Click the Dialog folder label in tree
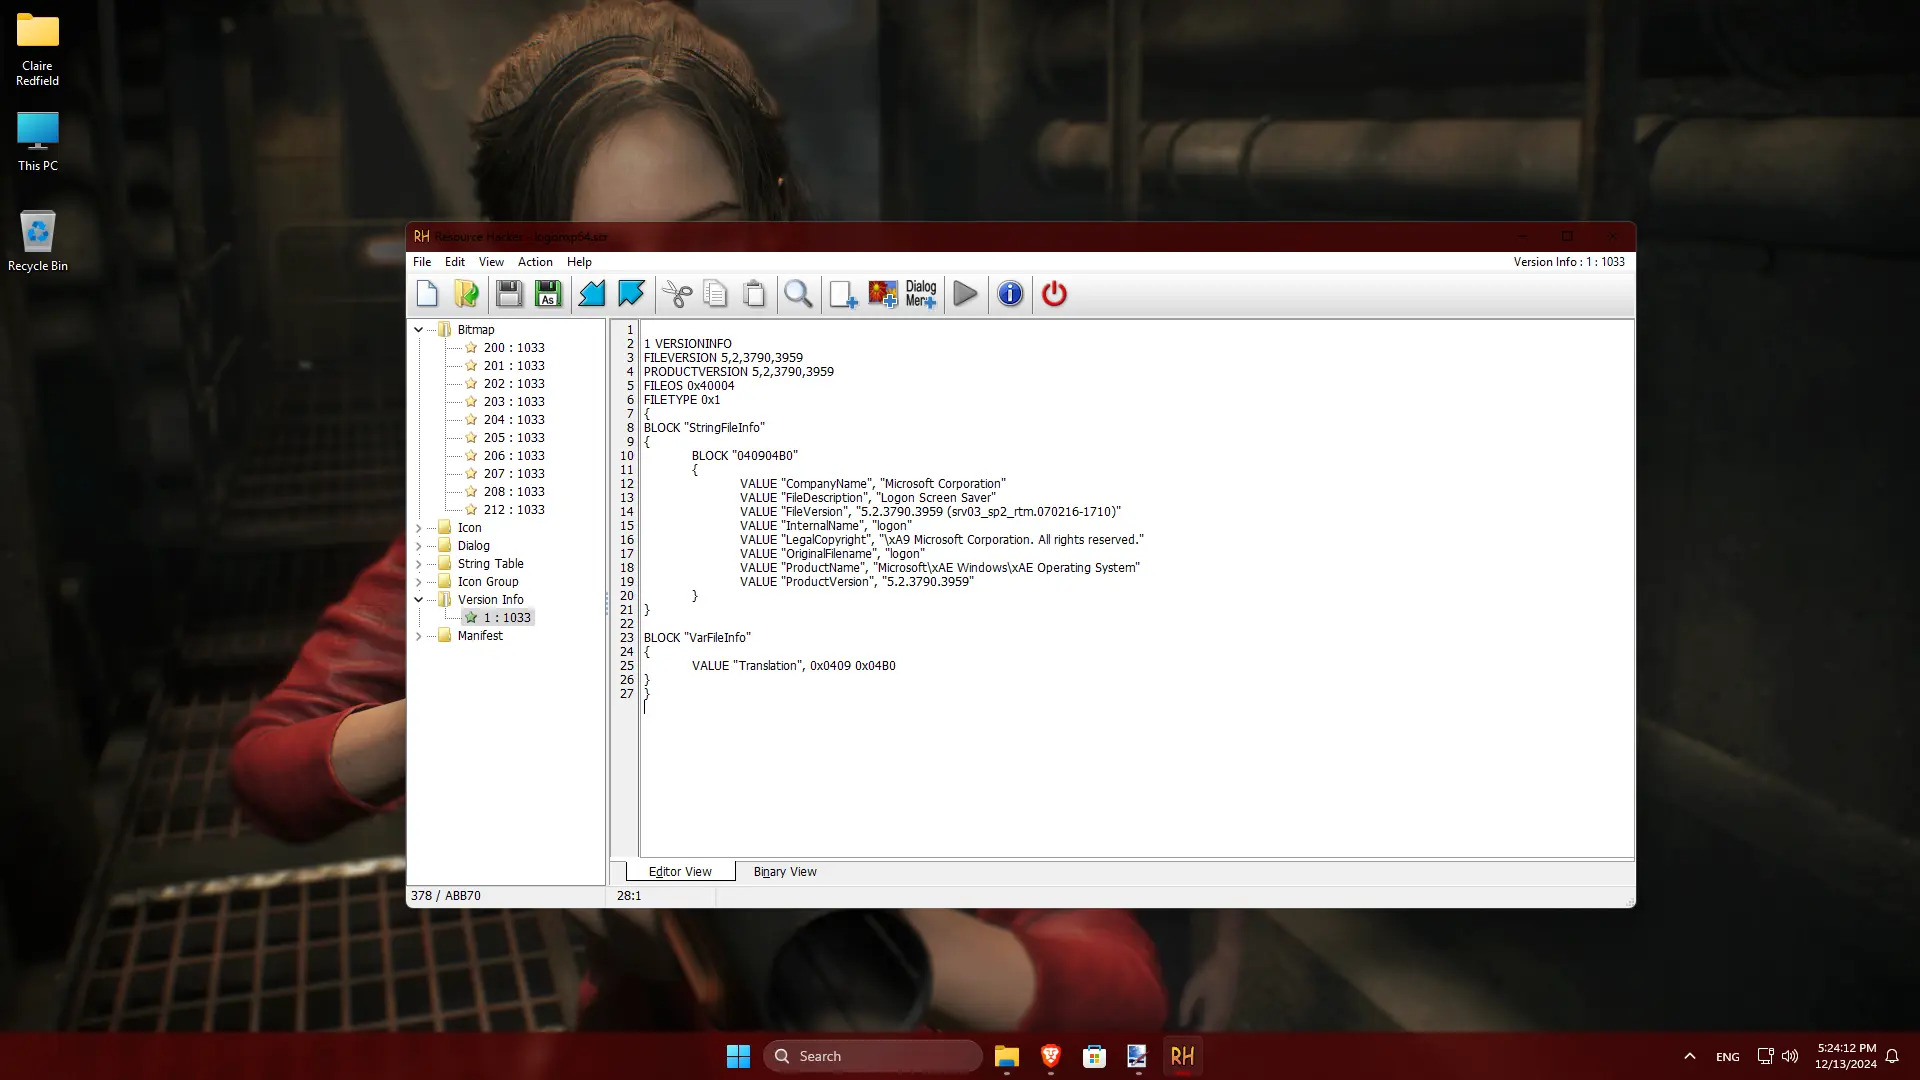 pos(473,546)
